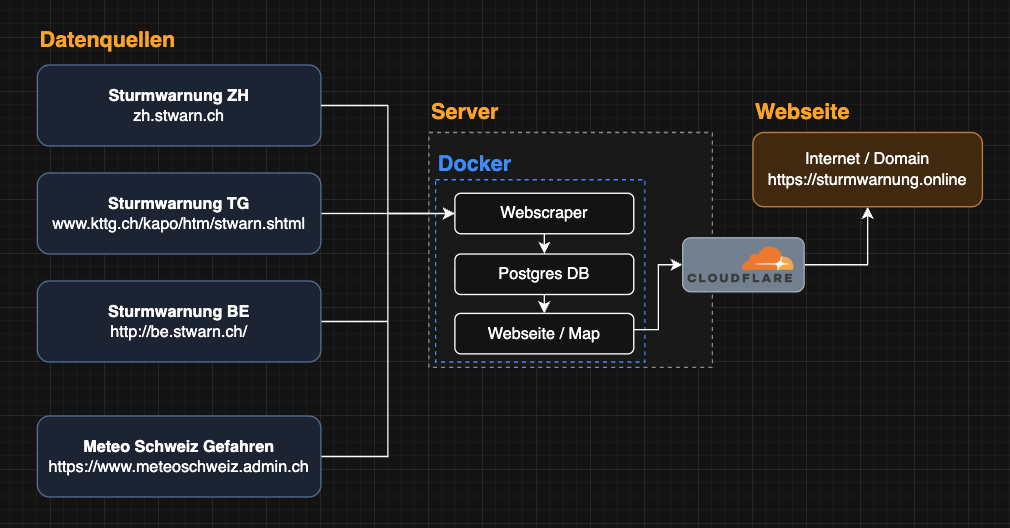This screenshot has height=528, width=1010.
Task: Click the Cloudflare logo
Action: click(743, 265)
